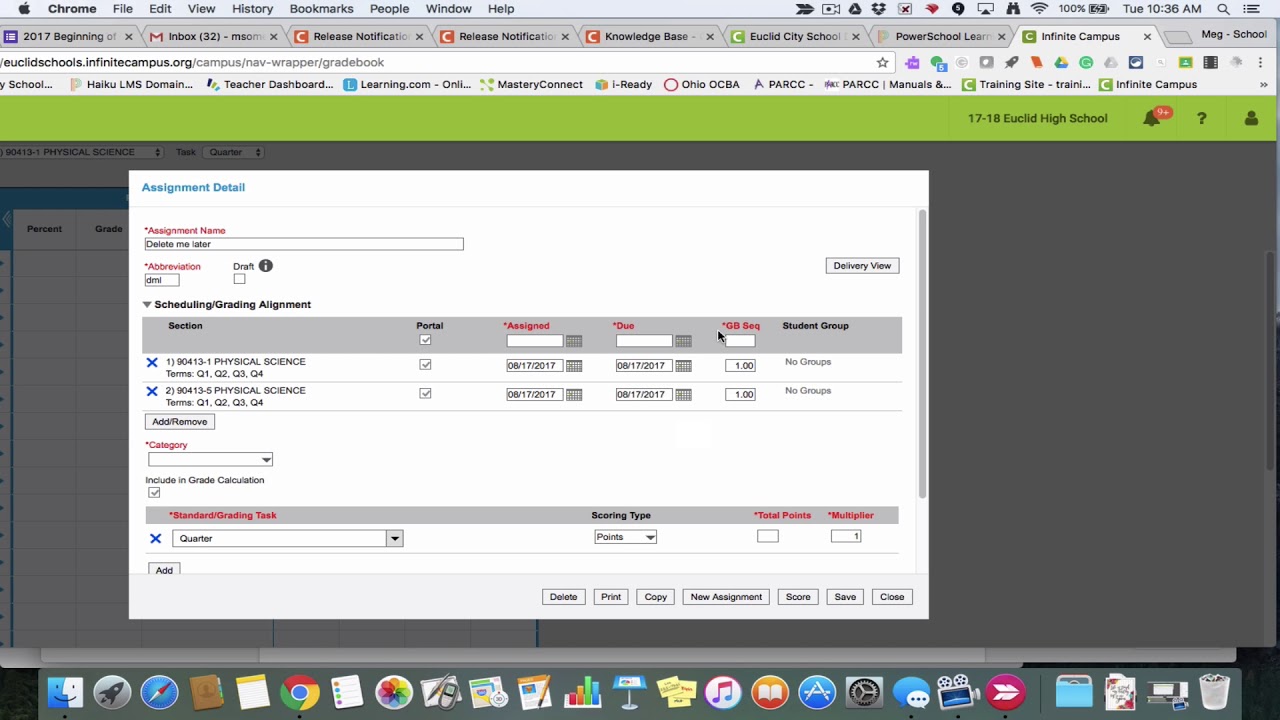Click the Add/Remove sections button
The width and height of the screenshot is (1280, 720).
(180, 422)
